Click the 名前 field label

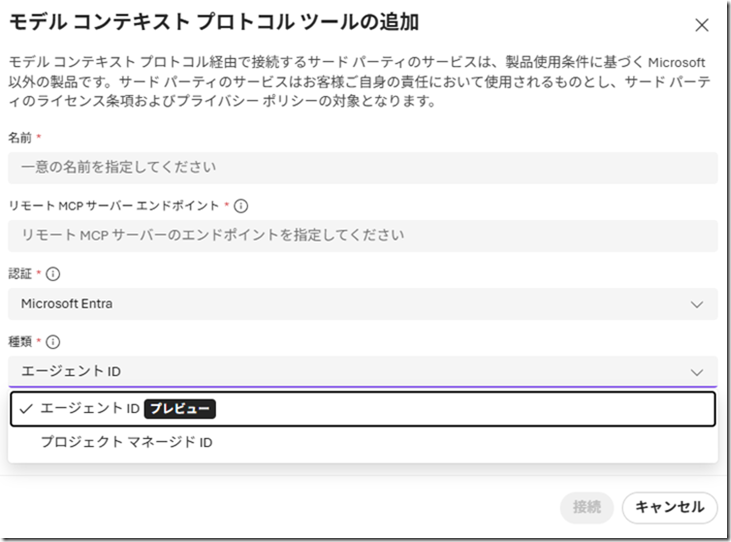point(20,137)
